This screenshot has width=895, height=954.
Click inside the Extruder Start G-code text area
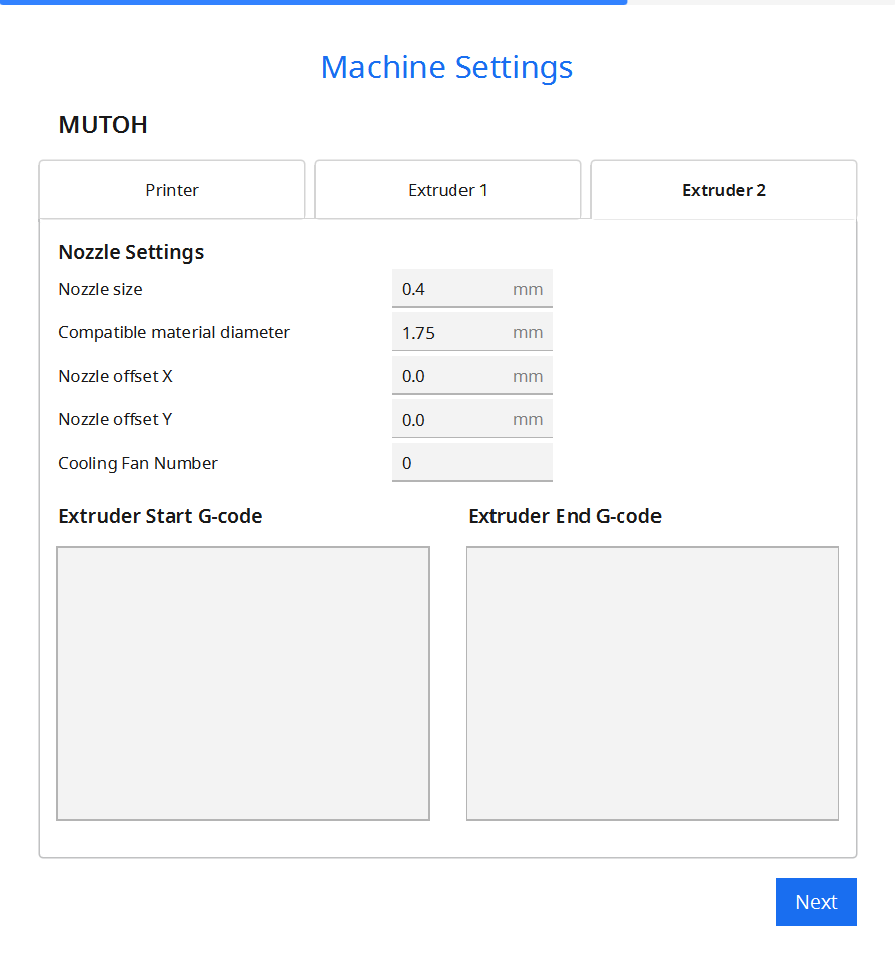(243, 683)
